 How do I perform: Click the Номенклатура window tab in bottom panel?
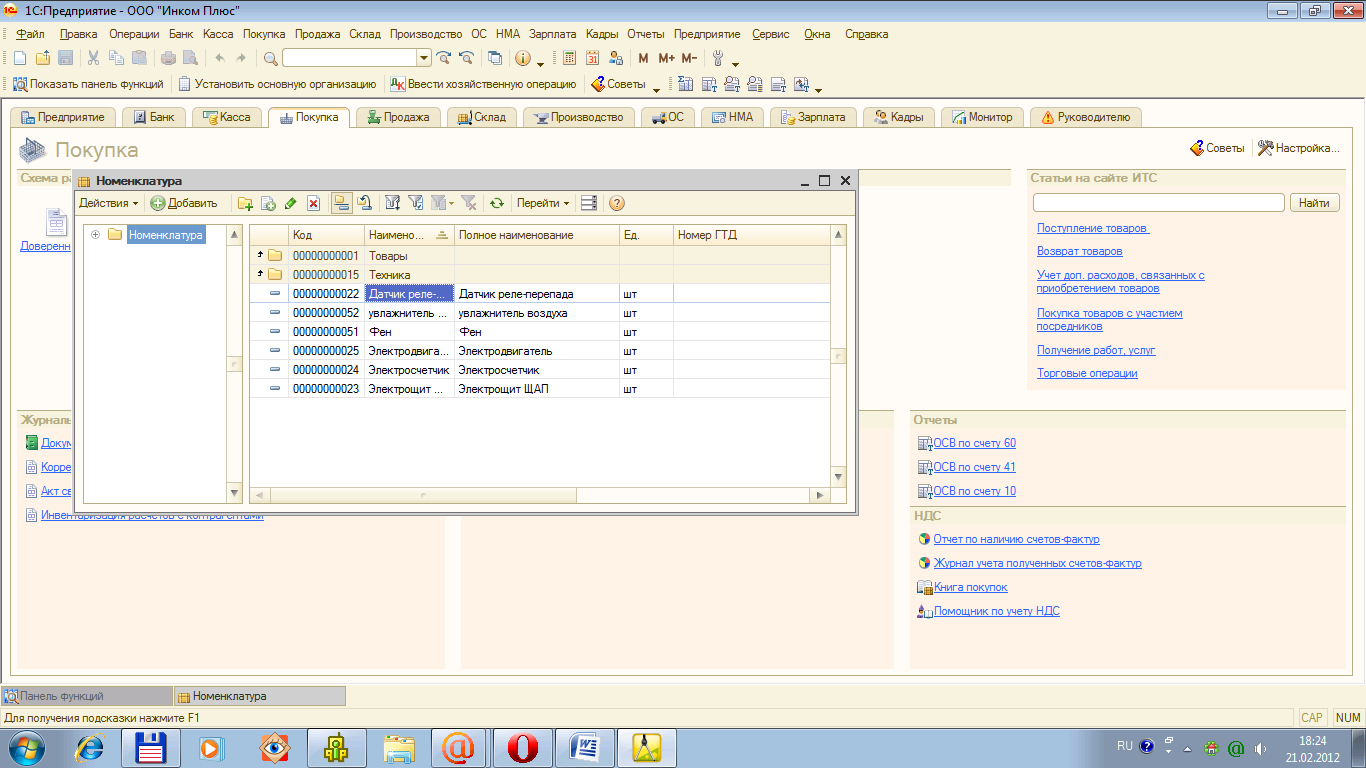click(x=259, y=696)
